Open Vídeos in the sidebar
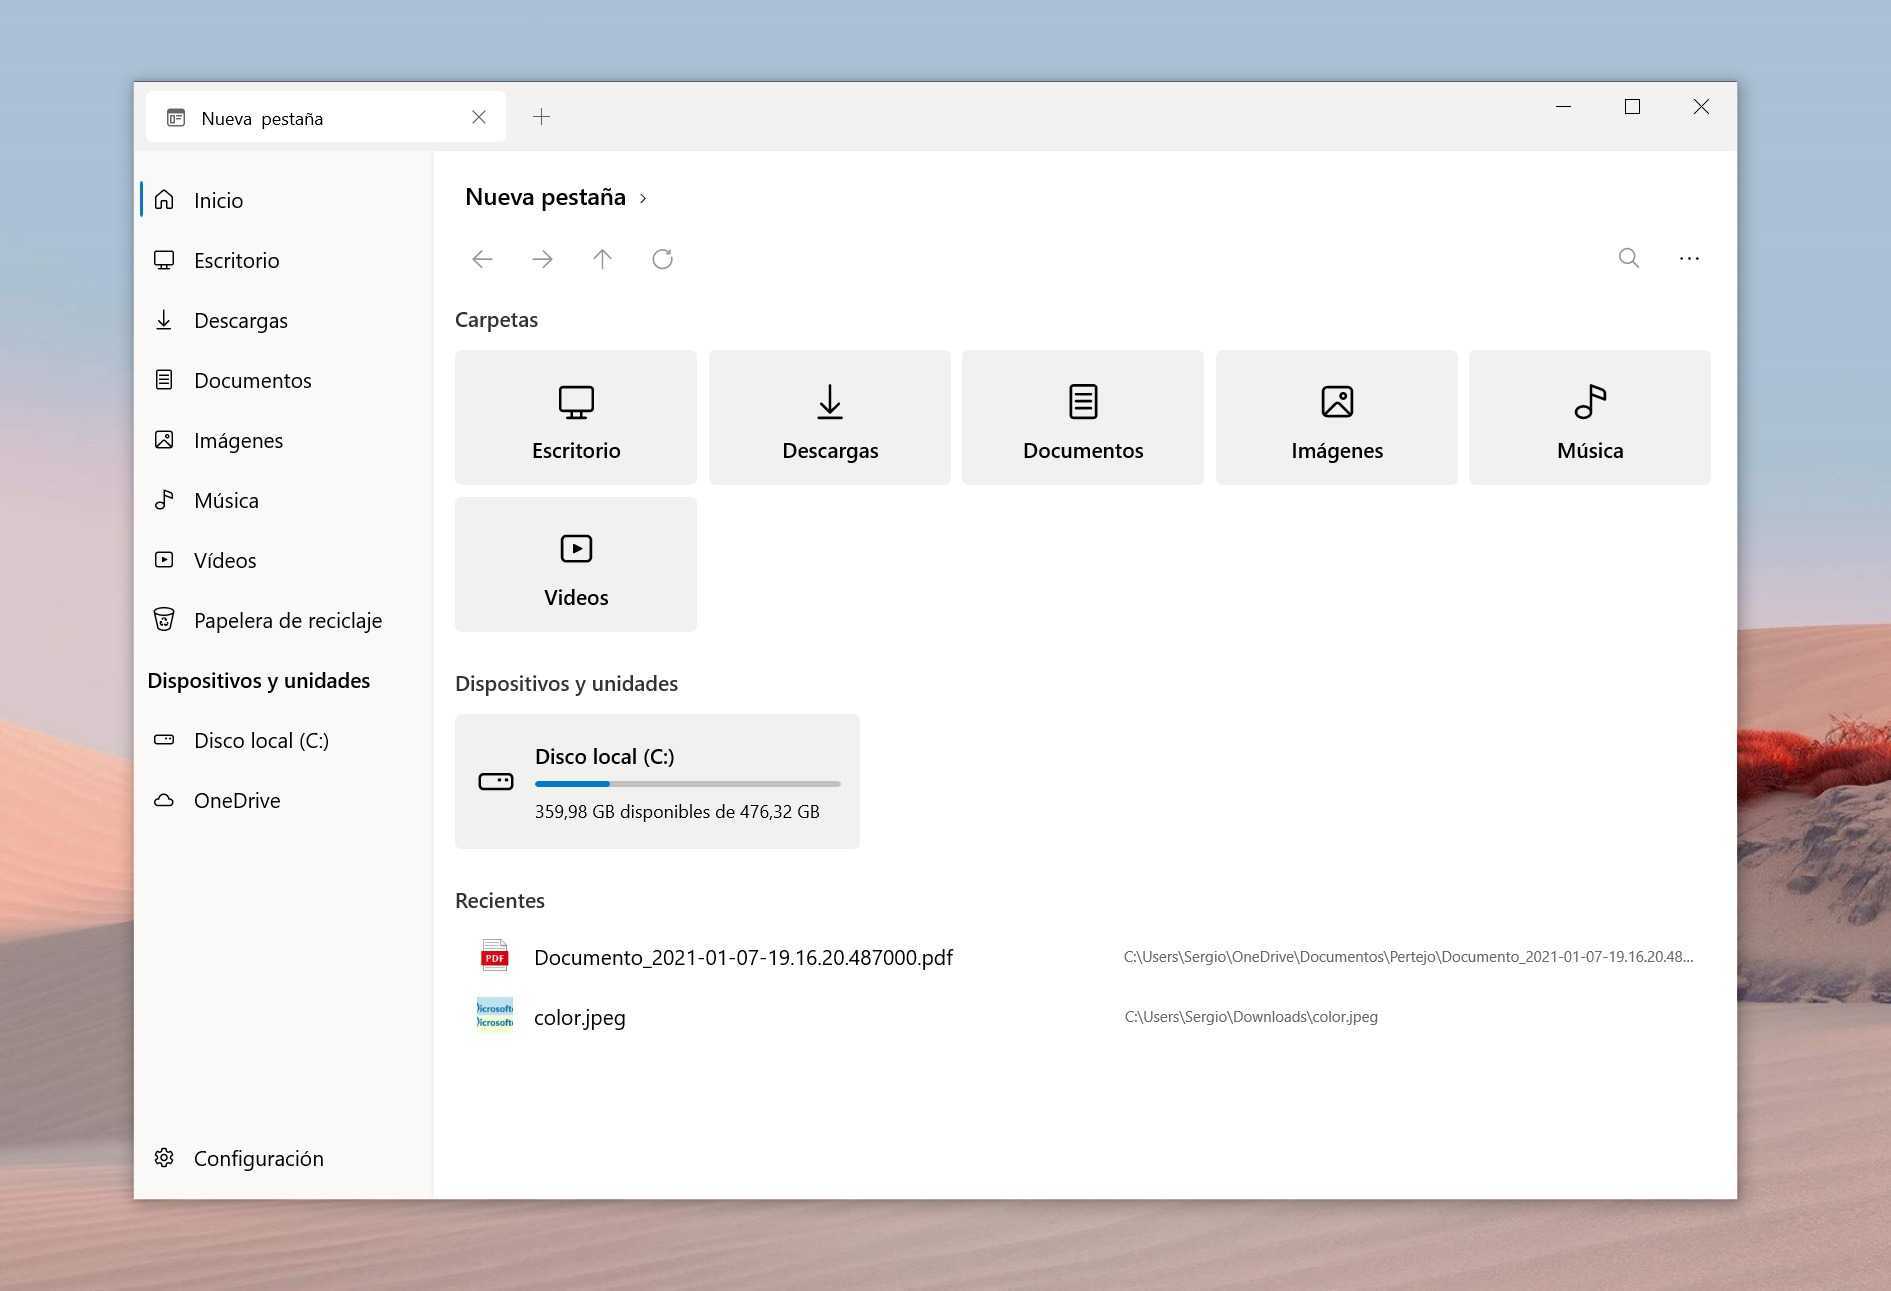This screenshot has width=1891, height=1291. tap(284, 560)
